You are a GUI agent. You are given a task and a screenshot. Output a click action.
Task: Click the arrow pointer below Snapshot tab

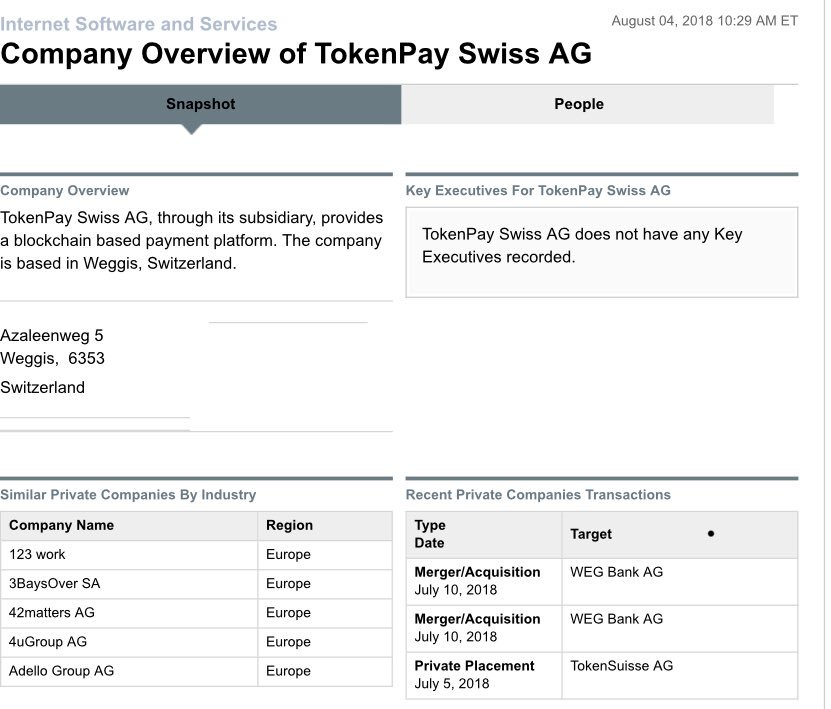coord(192,129)
